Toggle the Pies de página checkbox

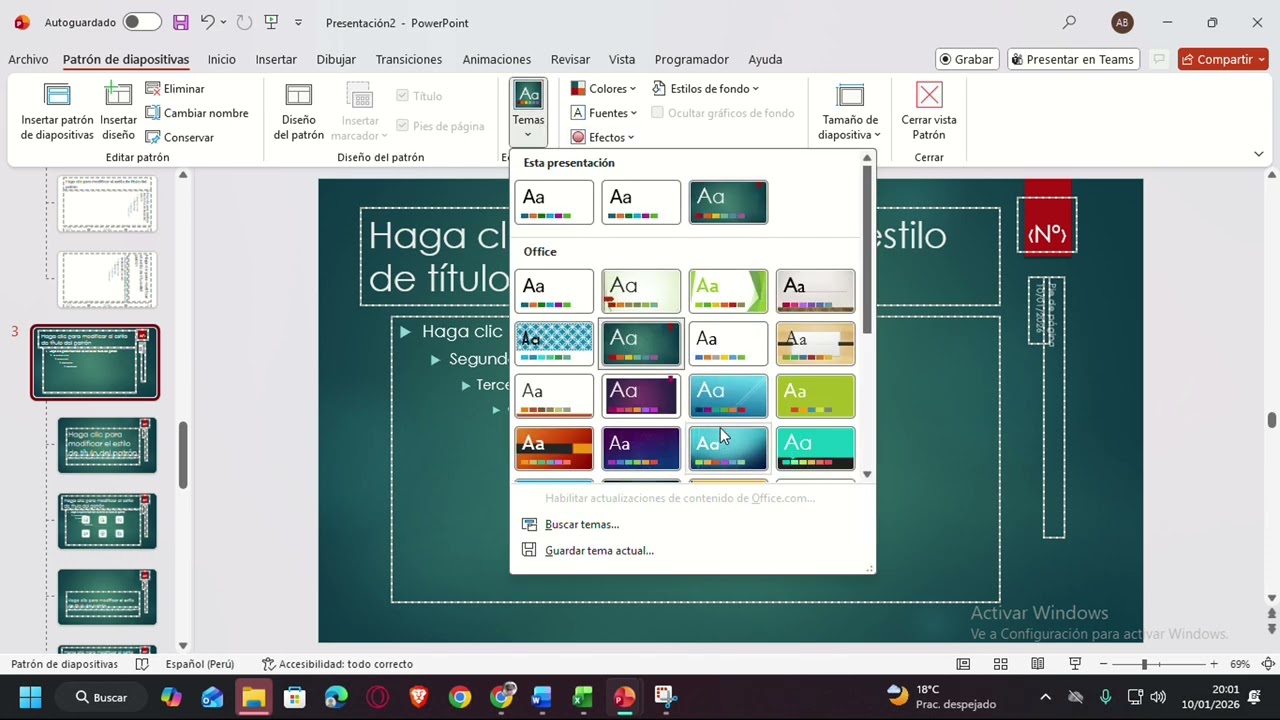(402, 126)
